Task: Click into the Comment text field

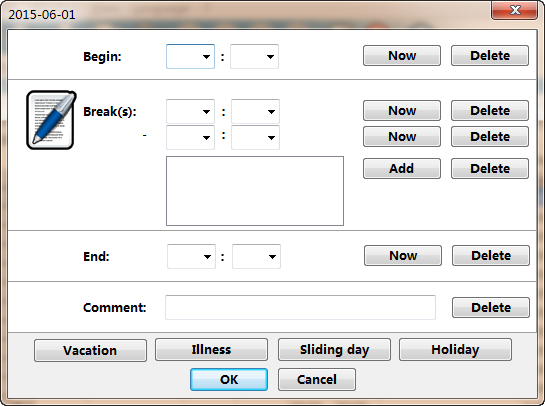Action: pos(300,307)
